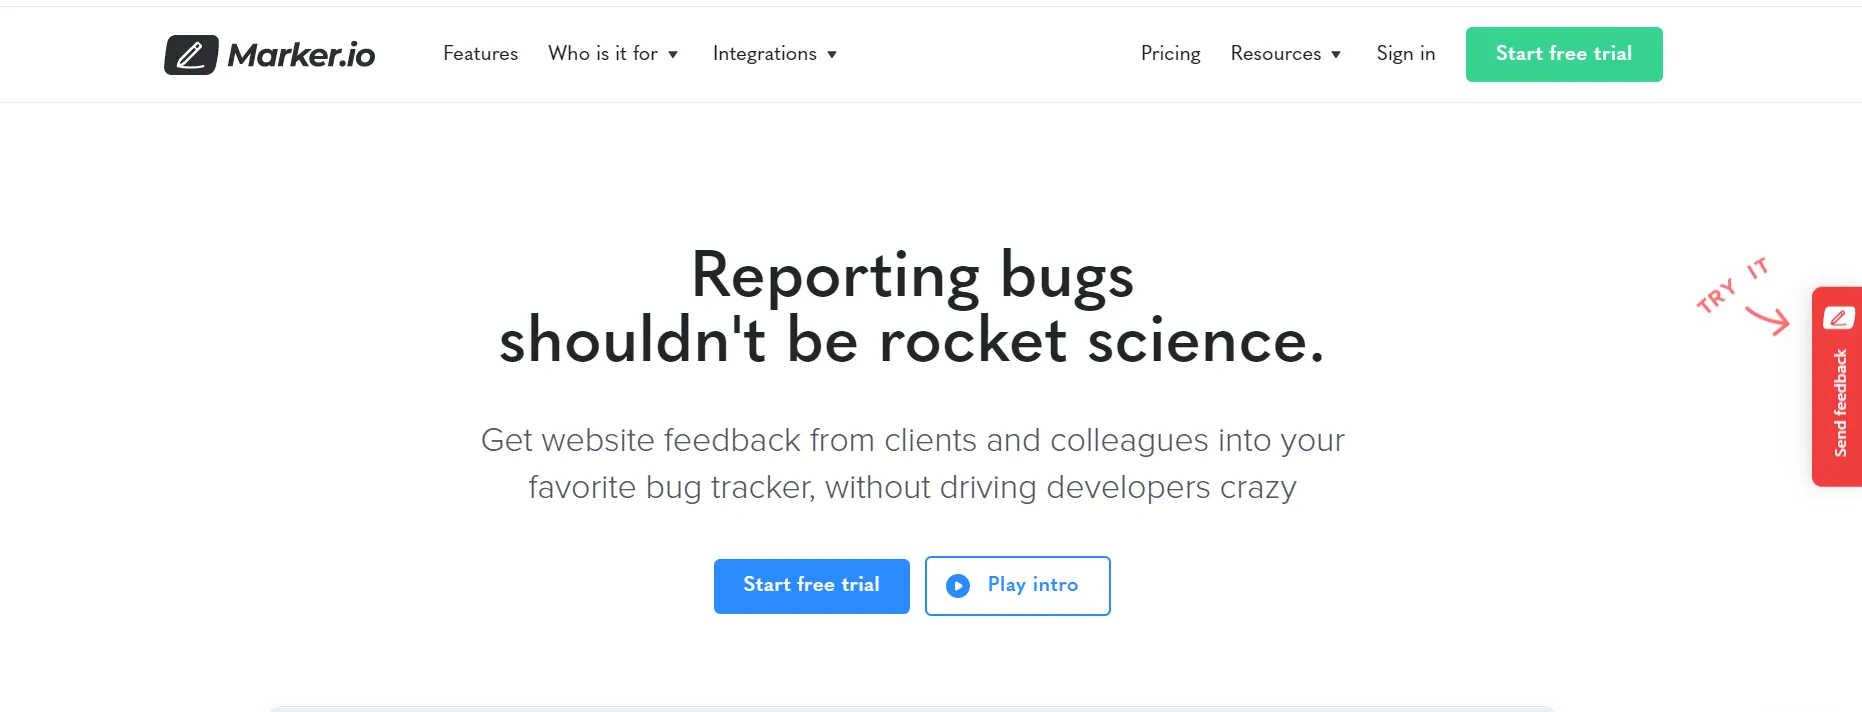Click the hand-drawn TRY IT arrow
Image resolution: width=1862 pixels, height=712 pixels.
pyautogui.click(x=1768, y=320)
